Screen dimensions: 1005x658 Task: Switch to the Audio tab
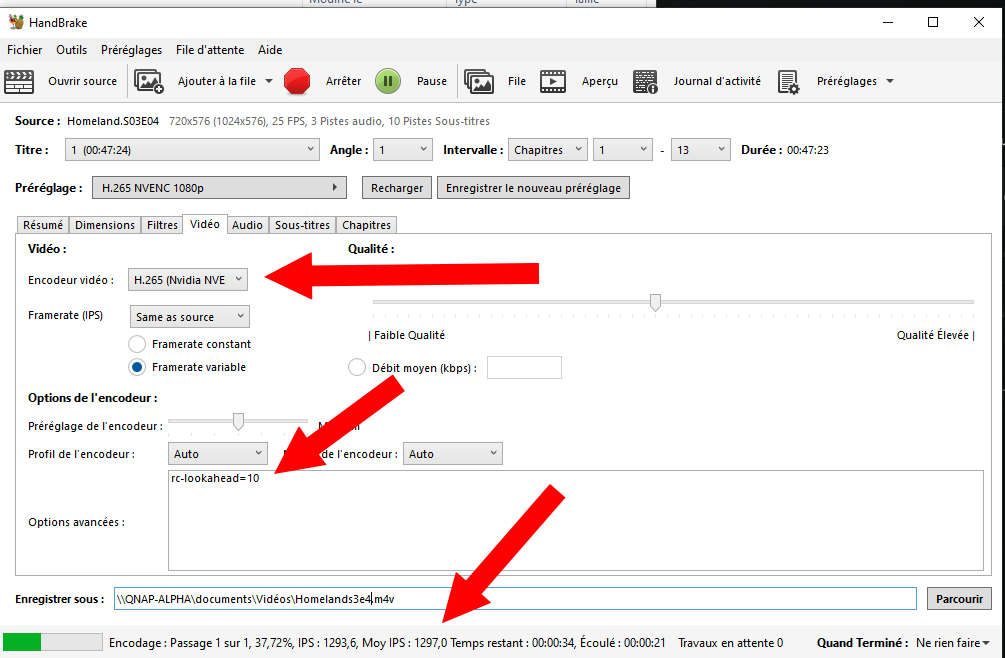pos(247,225)
